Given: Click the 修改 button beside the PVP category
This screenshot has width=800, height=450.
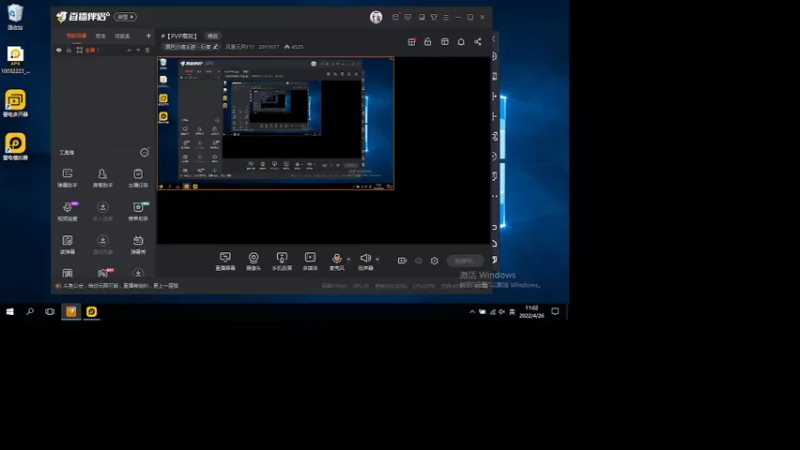Looking at the screenshot, I should pyautogui.click(x=213, y=36).
